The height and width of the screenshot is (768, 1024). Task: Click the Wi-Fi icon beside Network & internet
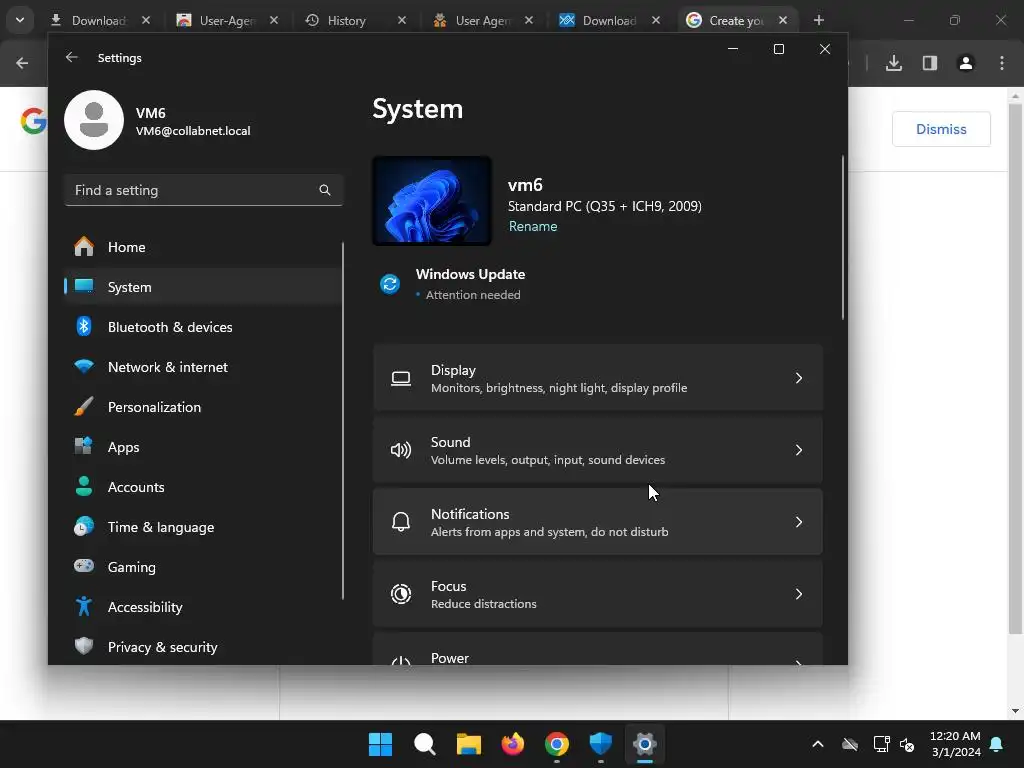coord(84,366)
